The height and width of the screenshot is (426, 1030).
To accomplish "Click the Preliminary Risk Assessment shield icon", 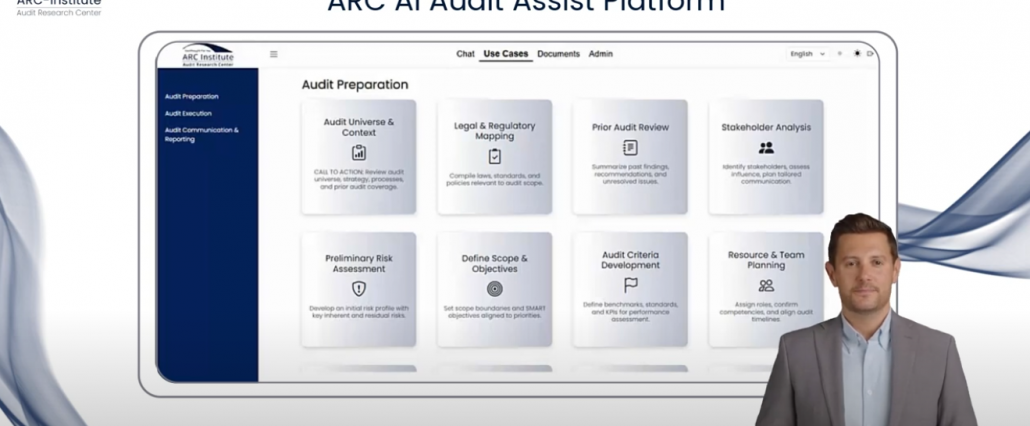I will pos(359,289).
